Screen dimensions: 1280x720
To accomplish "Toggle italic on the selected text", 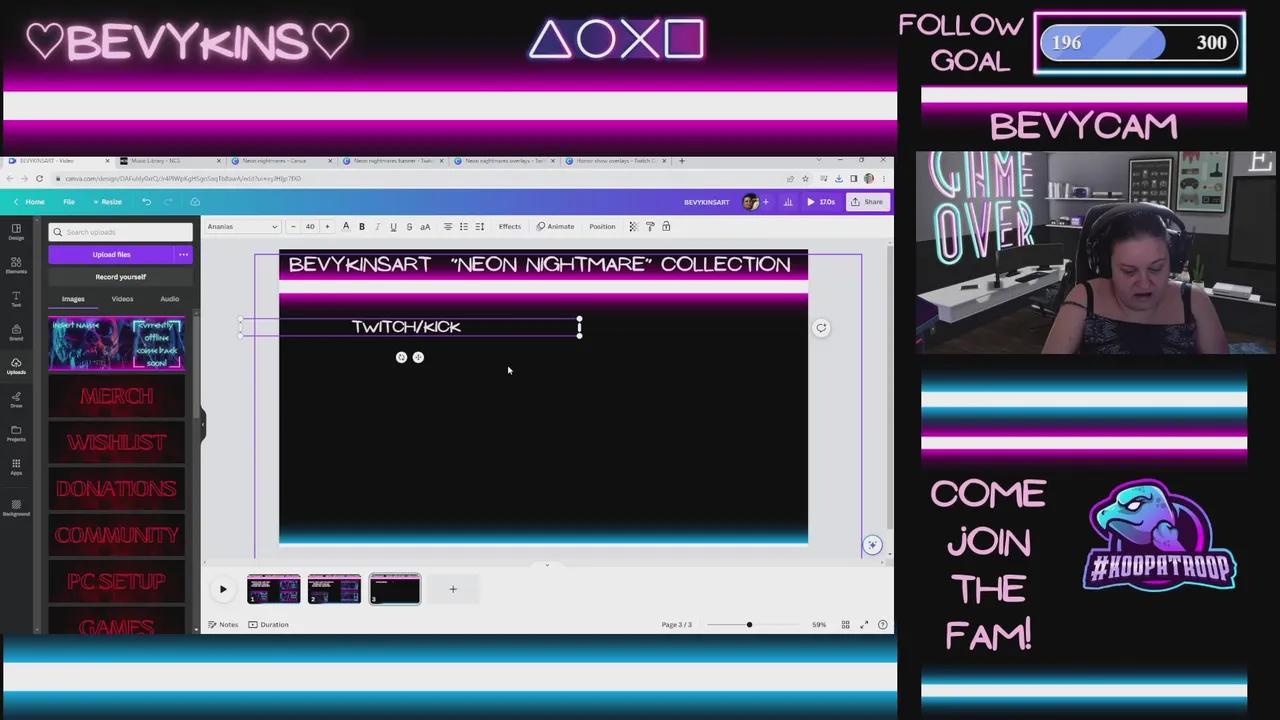I will [x=377, y=227].
